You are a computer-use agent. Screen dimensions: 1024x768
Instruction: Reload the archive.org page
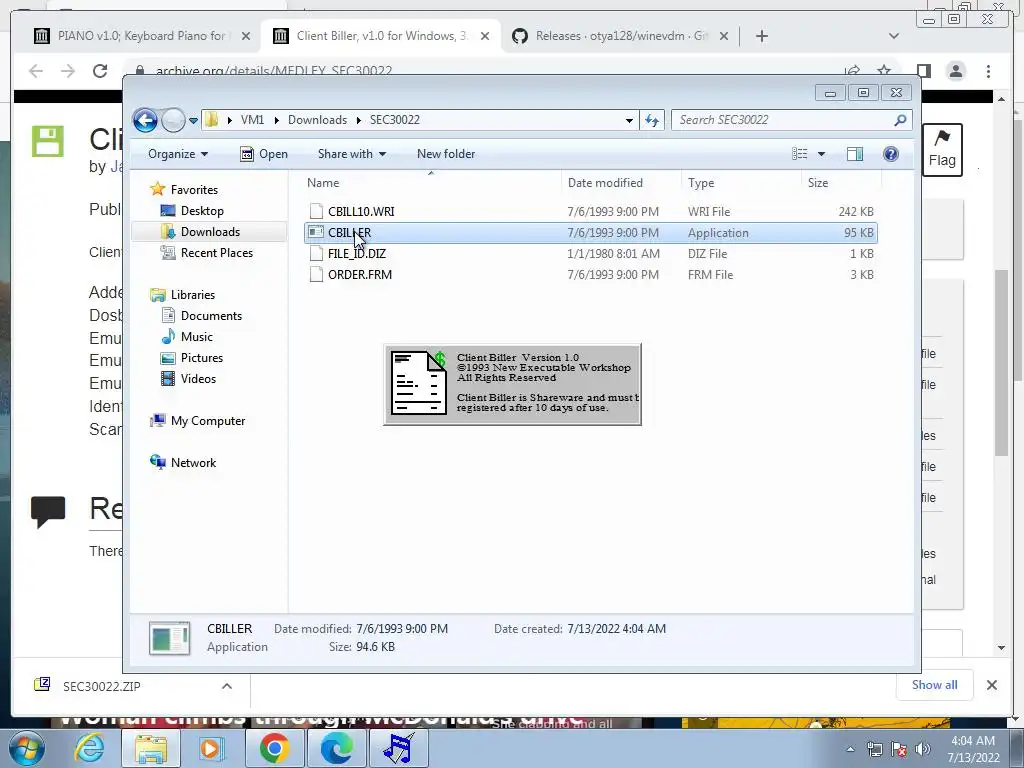click(x=100, y=71)
